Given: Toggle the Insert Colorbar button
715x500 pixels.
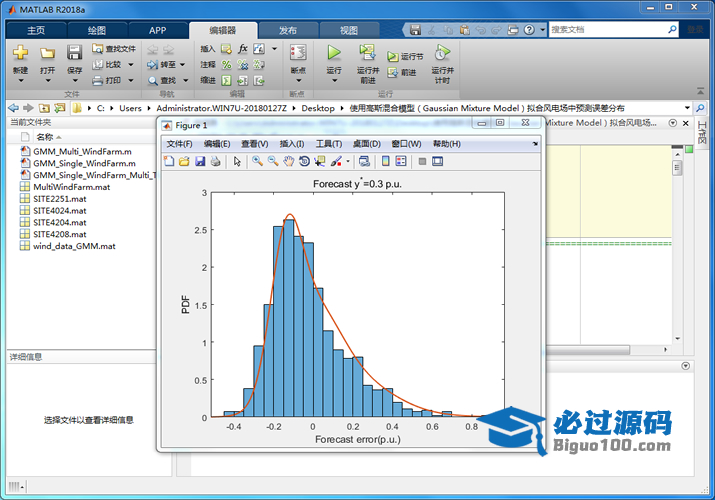Looking at the screenshot, I should 386,161.
